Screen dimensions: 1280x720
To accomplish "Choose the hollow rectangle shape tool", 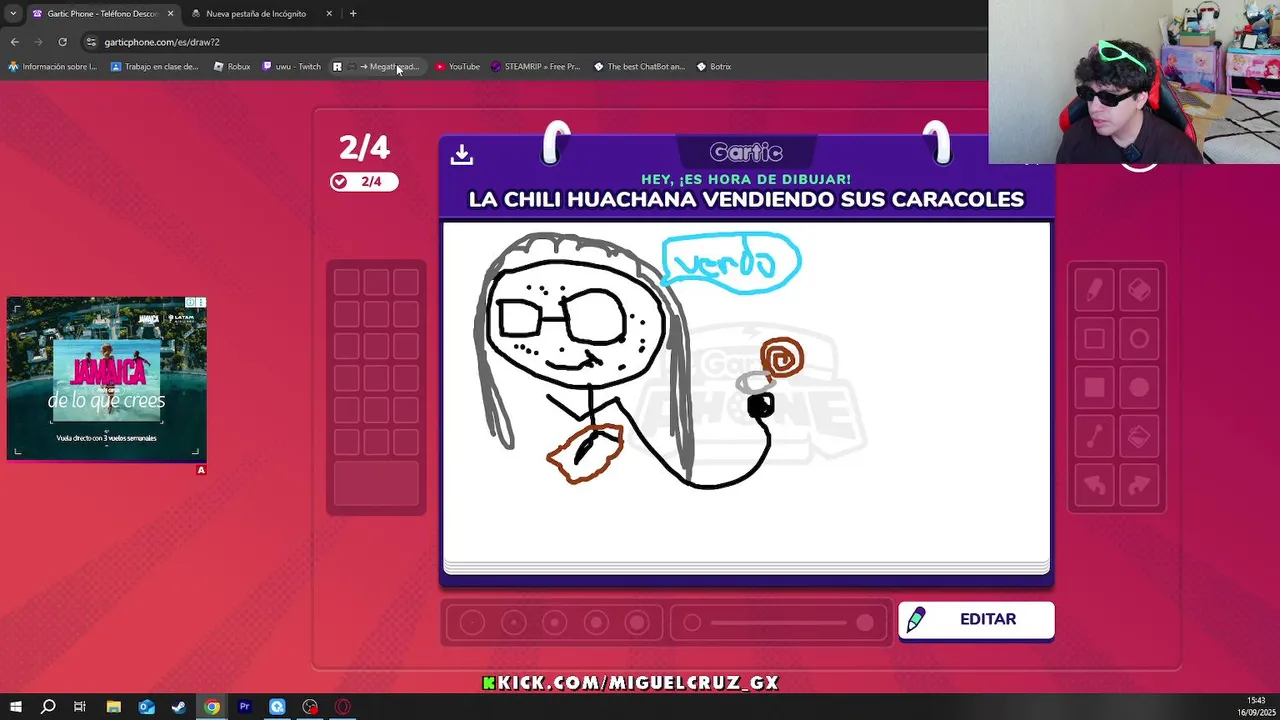I will pyautogui.click(x=1094, y=339).
